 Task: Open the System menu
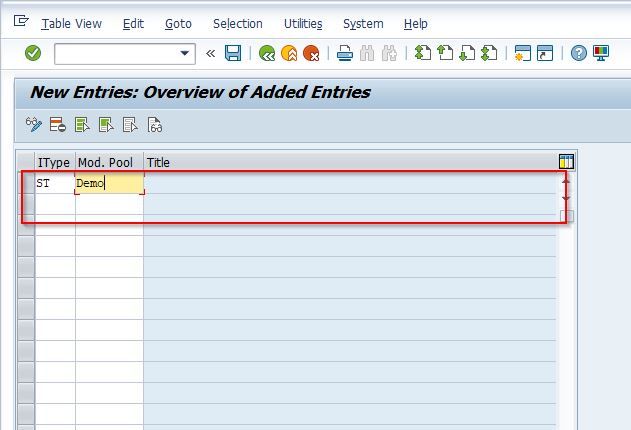coord(363,24)
